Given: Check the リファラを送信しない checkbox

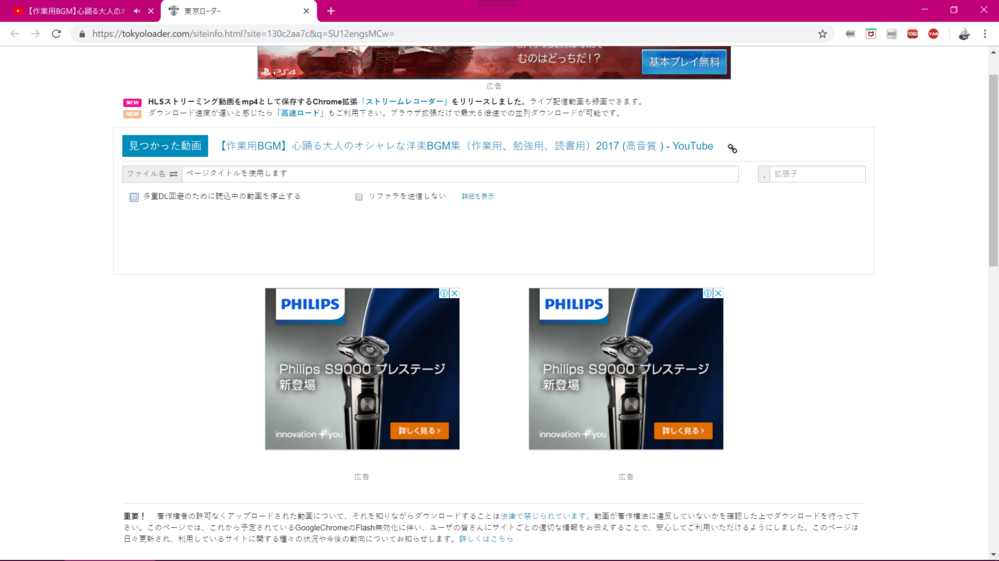Looking at the screenshot, I should (359, 197).
